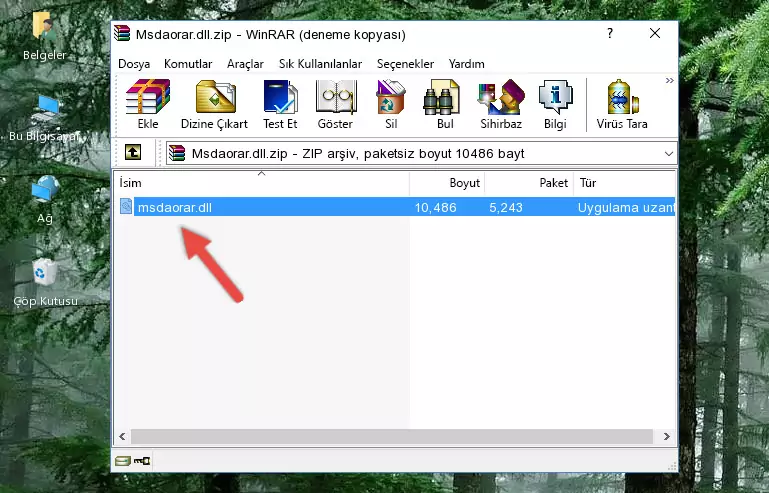
Task: Select the msdaorar.dll file row
Action: click(395, 207)
